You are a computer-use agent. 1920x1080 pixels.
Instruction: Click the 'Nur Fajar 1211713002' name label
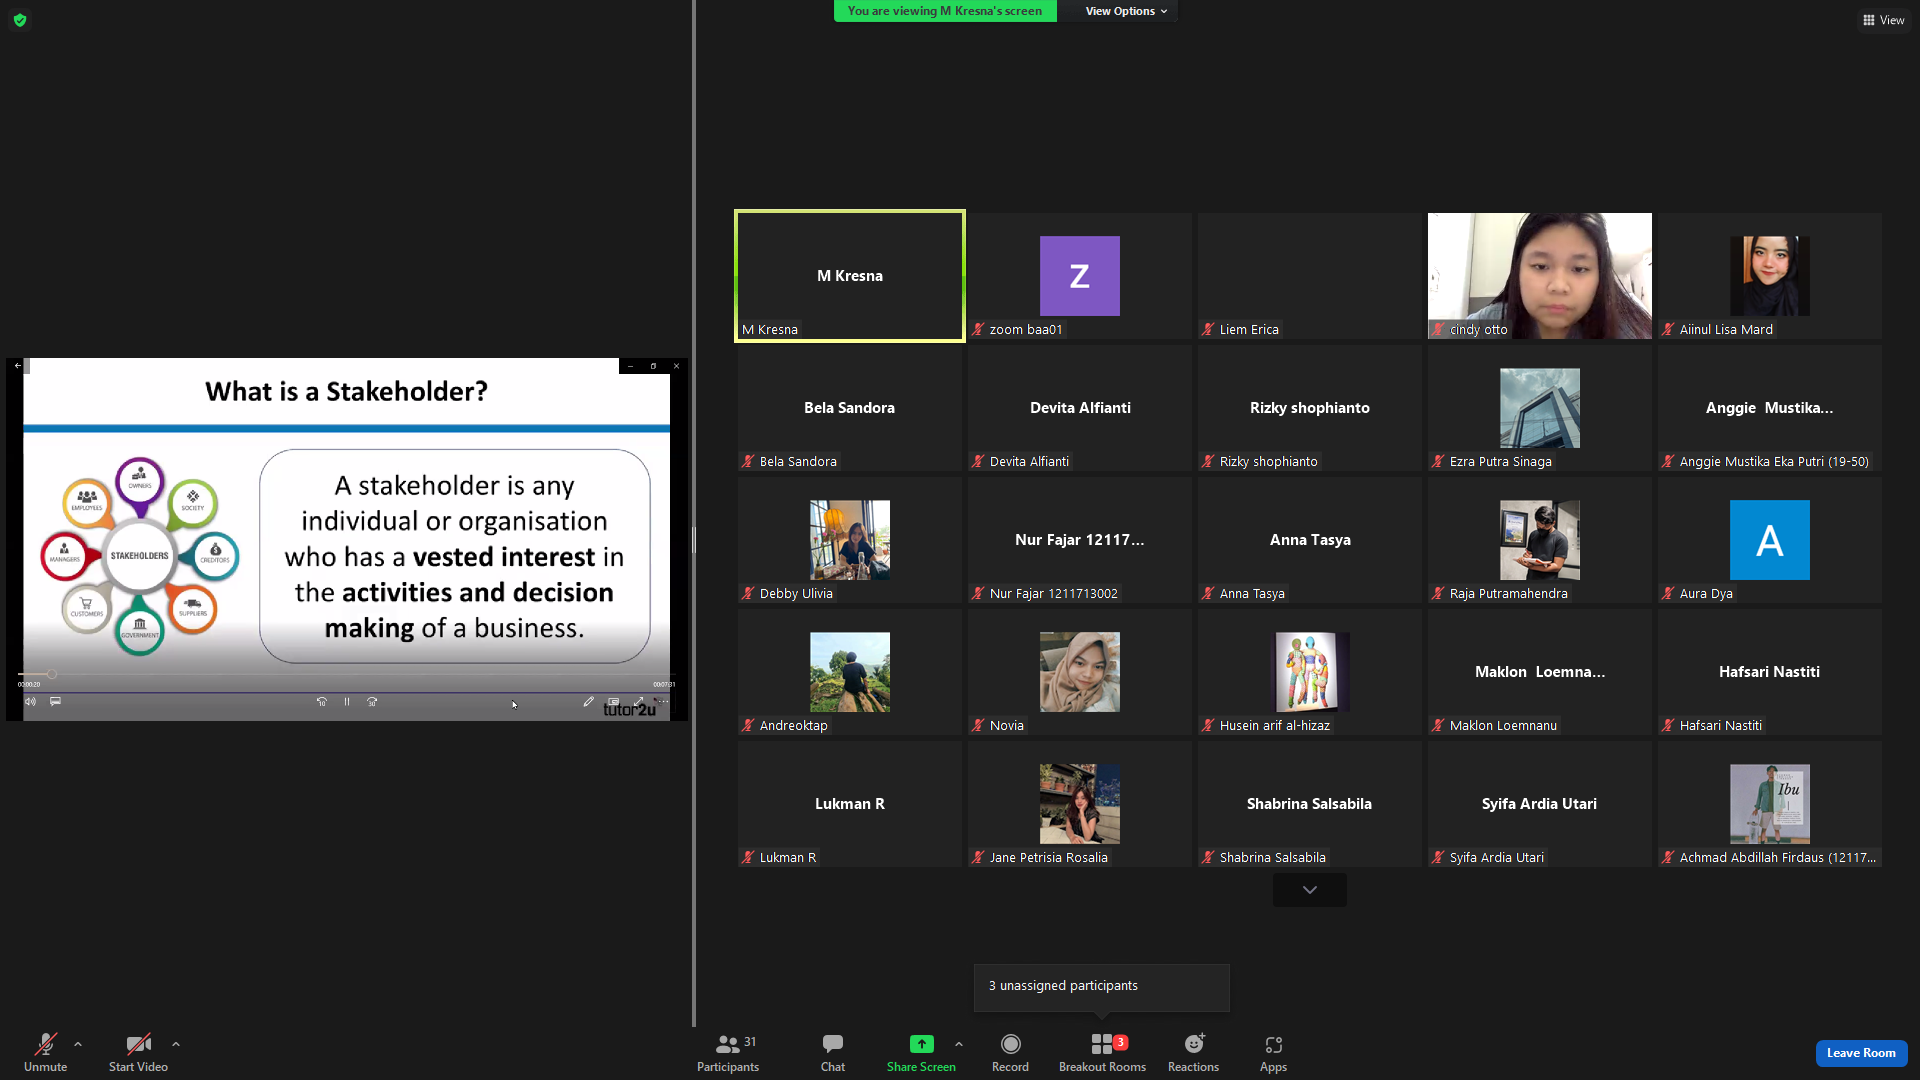(x=1054, y=593)
